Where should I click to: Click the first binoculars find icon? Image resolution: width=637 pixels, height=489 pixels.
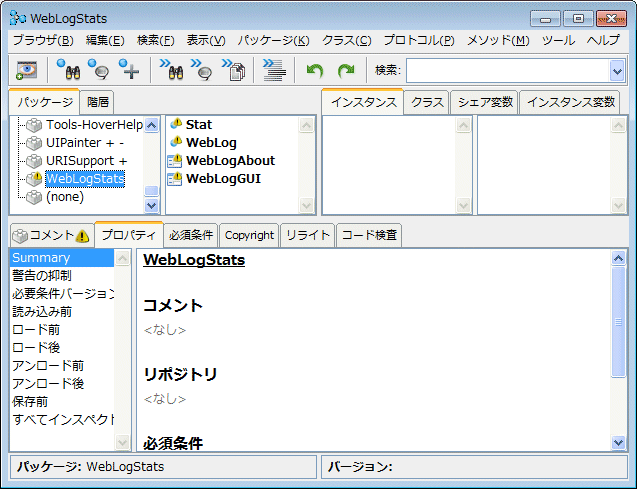68,70
